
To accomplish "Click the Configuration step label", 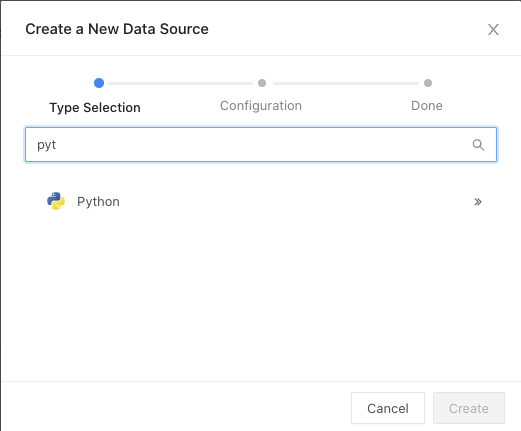I will 261,106.
